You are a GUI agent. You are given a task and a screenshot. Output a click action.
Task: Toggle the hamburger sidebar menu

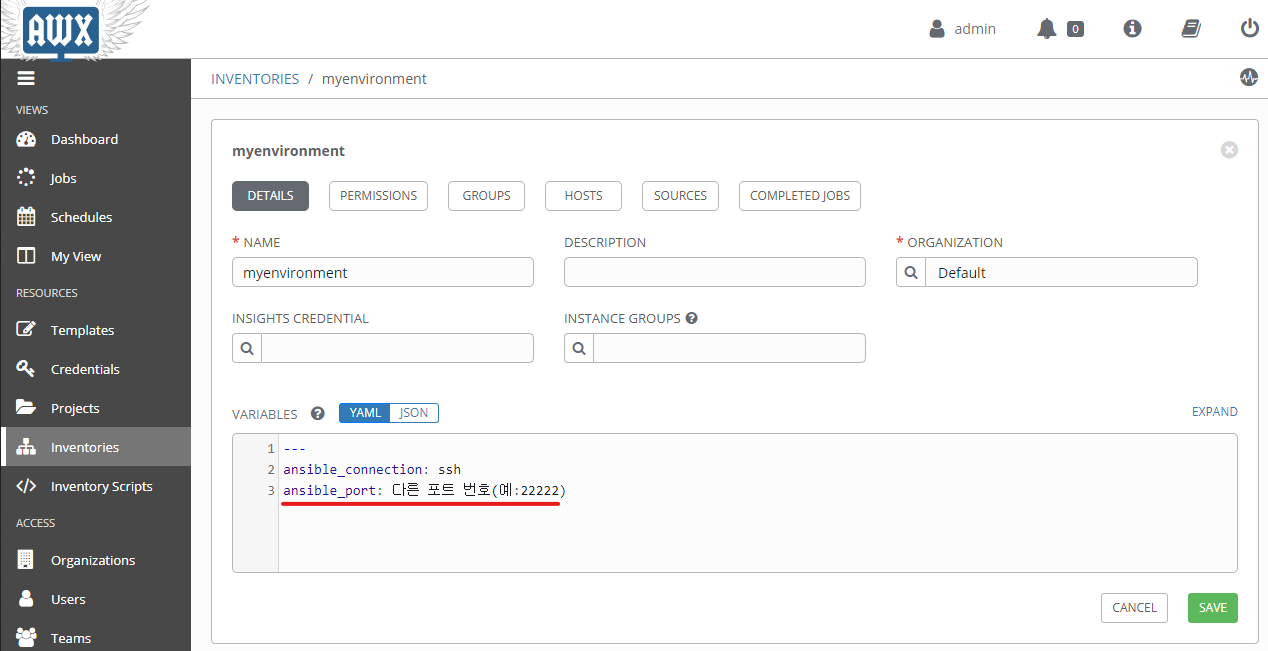26,78
